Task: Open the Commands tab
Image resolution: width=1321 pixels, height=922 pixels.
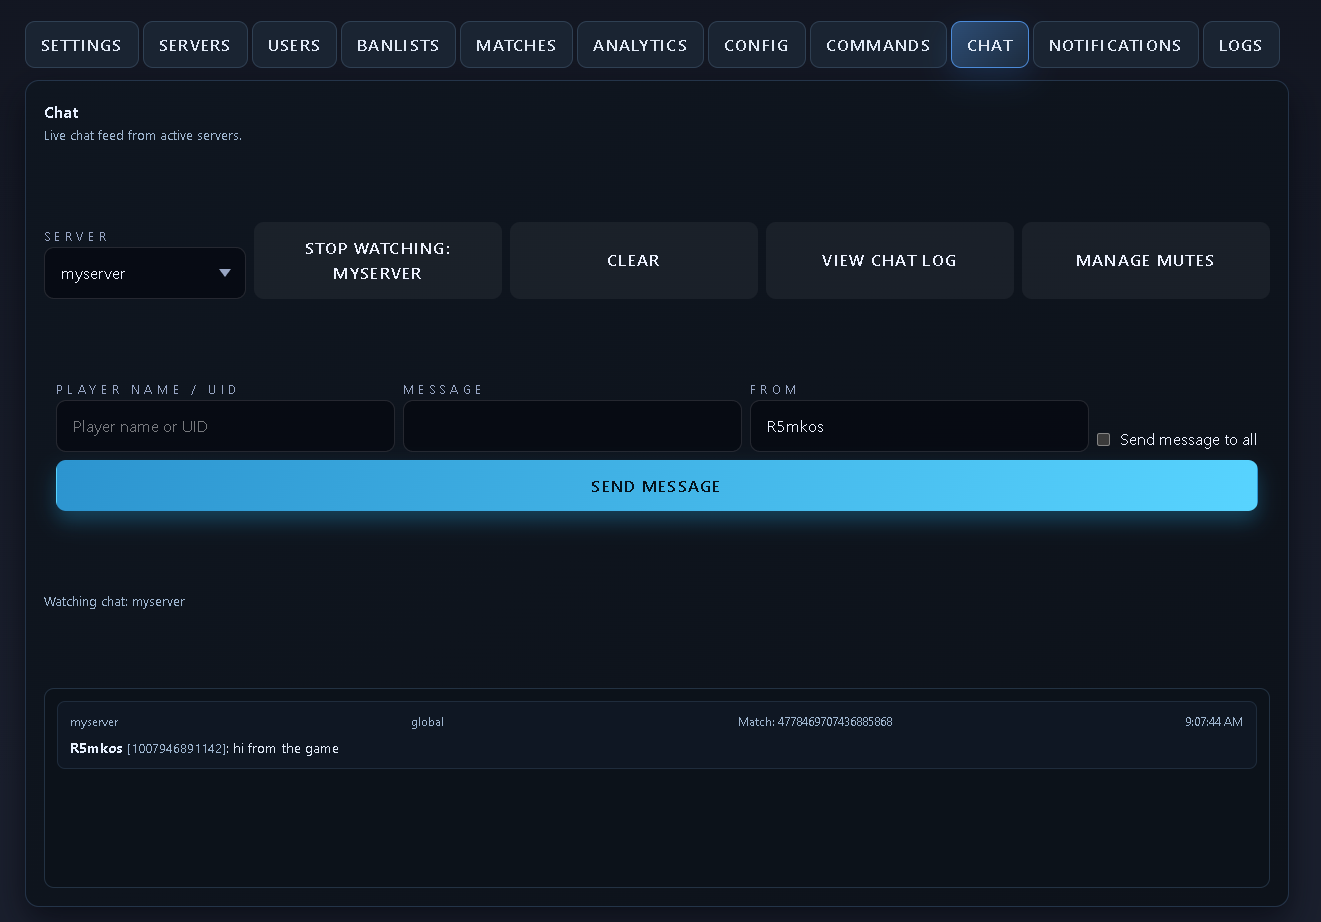Action: [x=878, y=45]
